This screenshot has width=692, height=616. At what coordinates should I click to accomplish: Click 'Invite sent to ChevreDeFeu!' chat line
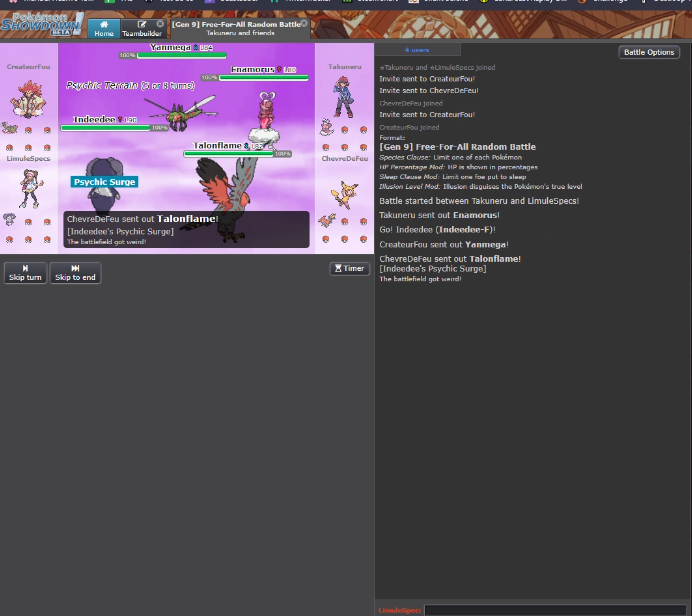429,90
